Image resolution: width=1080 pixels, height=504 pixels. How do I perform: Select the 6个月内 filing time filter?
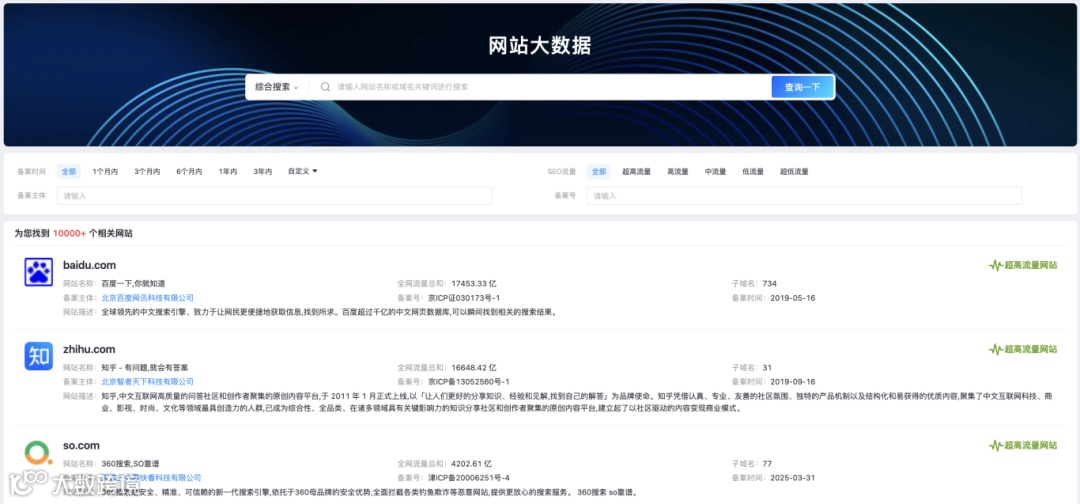pyautogui.click(x=189, y=171)
